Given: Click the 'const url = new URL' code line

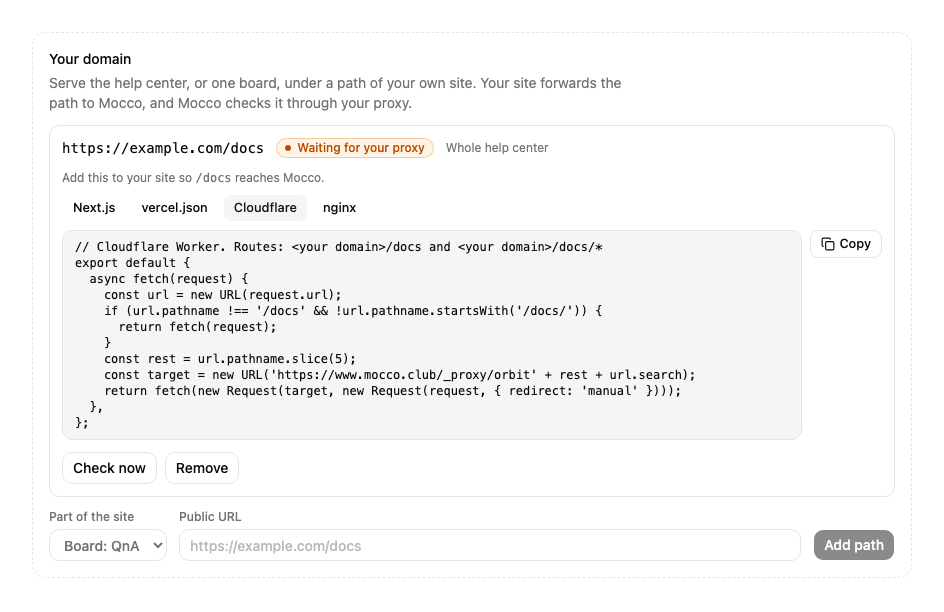Looking at the screenshot, I should (x=223, y=295).
